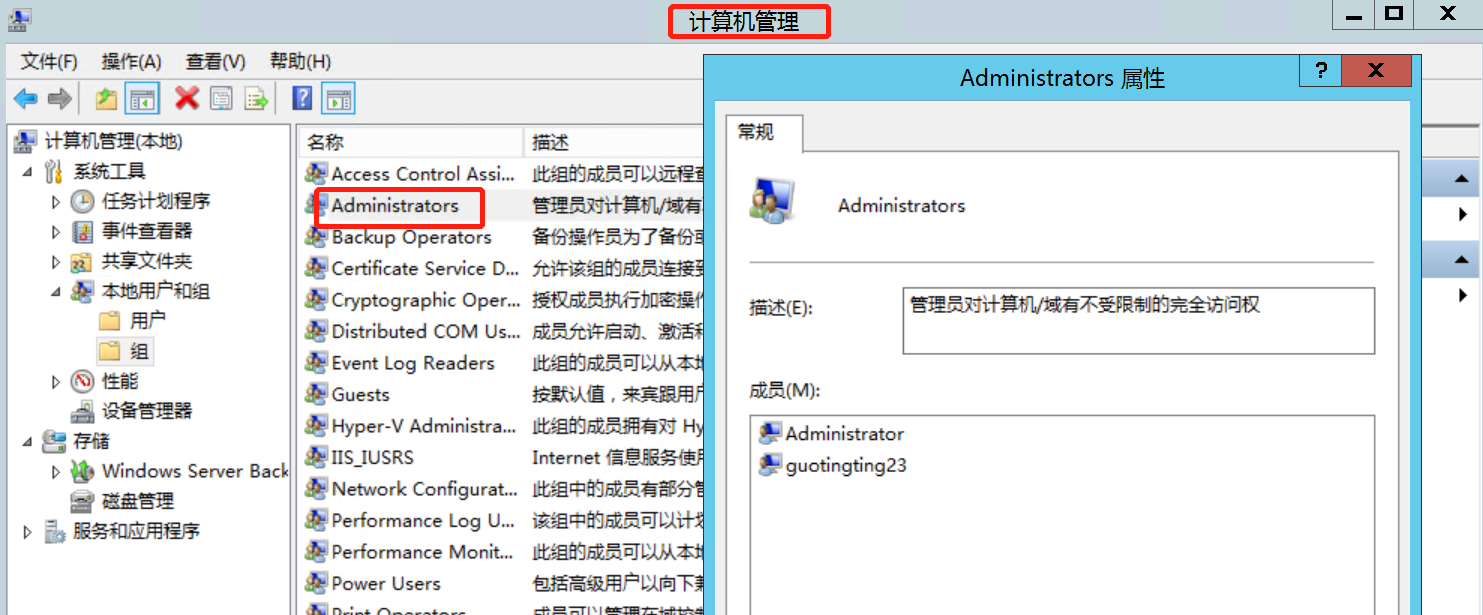The image size is (1483, 615).
Task: Select the 常规 tab in properties dialog
Action: coord(756,132)
